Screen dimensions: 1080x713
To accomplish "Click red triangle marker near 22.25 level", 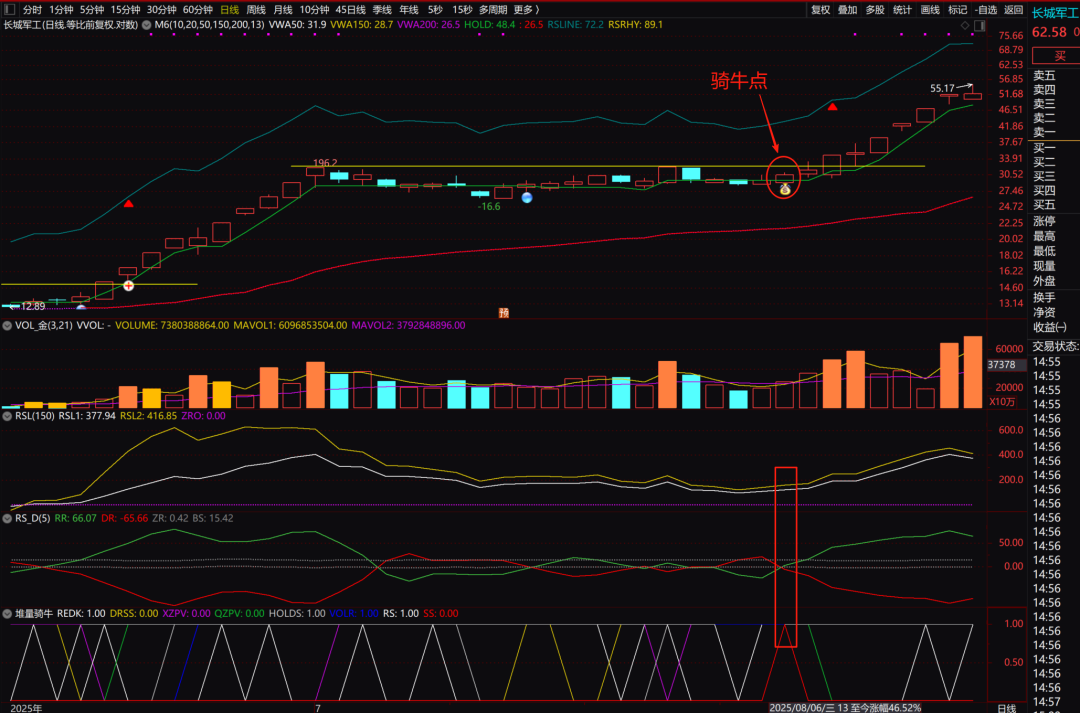I will (128, 204).
